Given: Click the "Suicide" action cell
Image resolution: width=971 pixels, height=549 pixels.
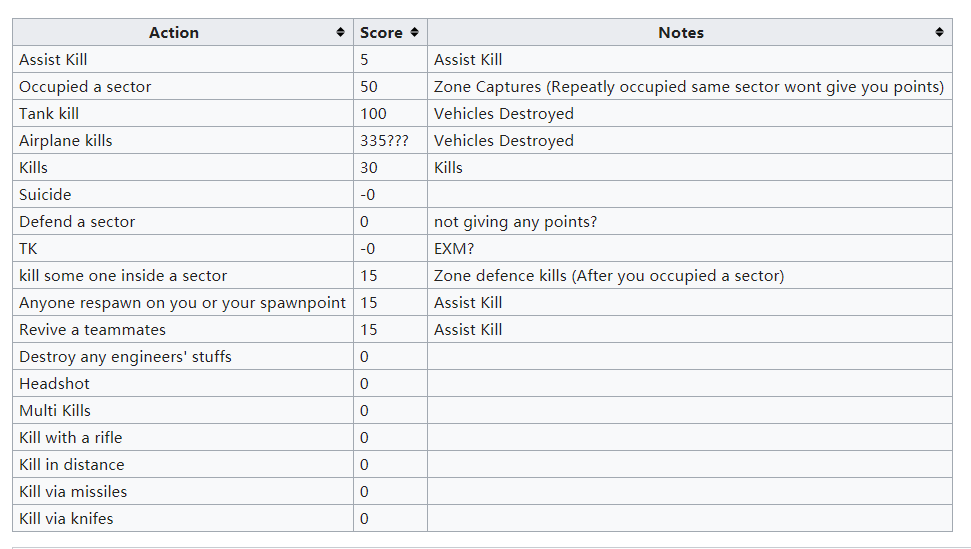Looking at the screenshot, I should click(x=45, y=195).
